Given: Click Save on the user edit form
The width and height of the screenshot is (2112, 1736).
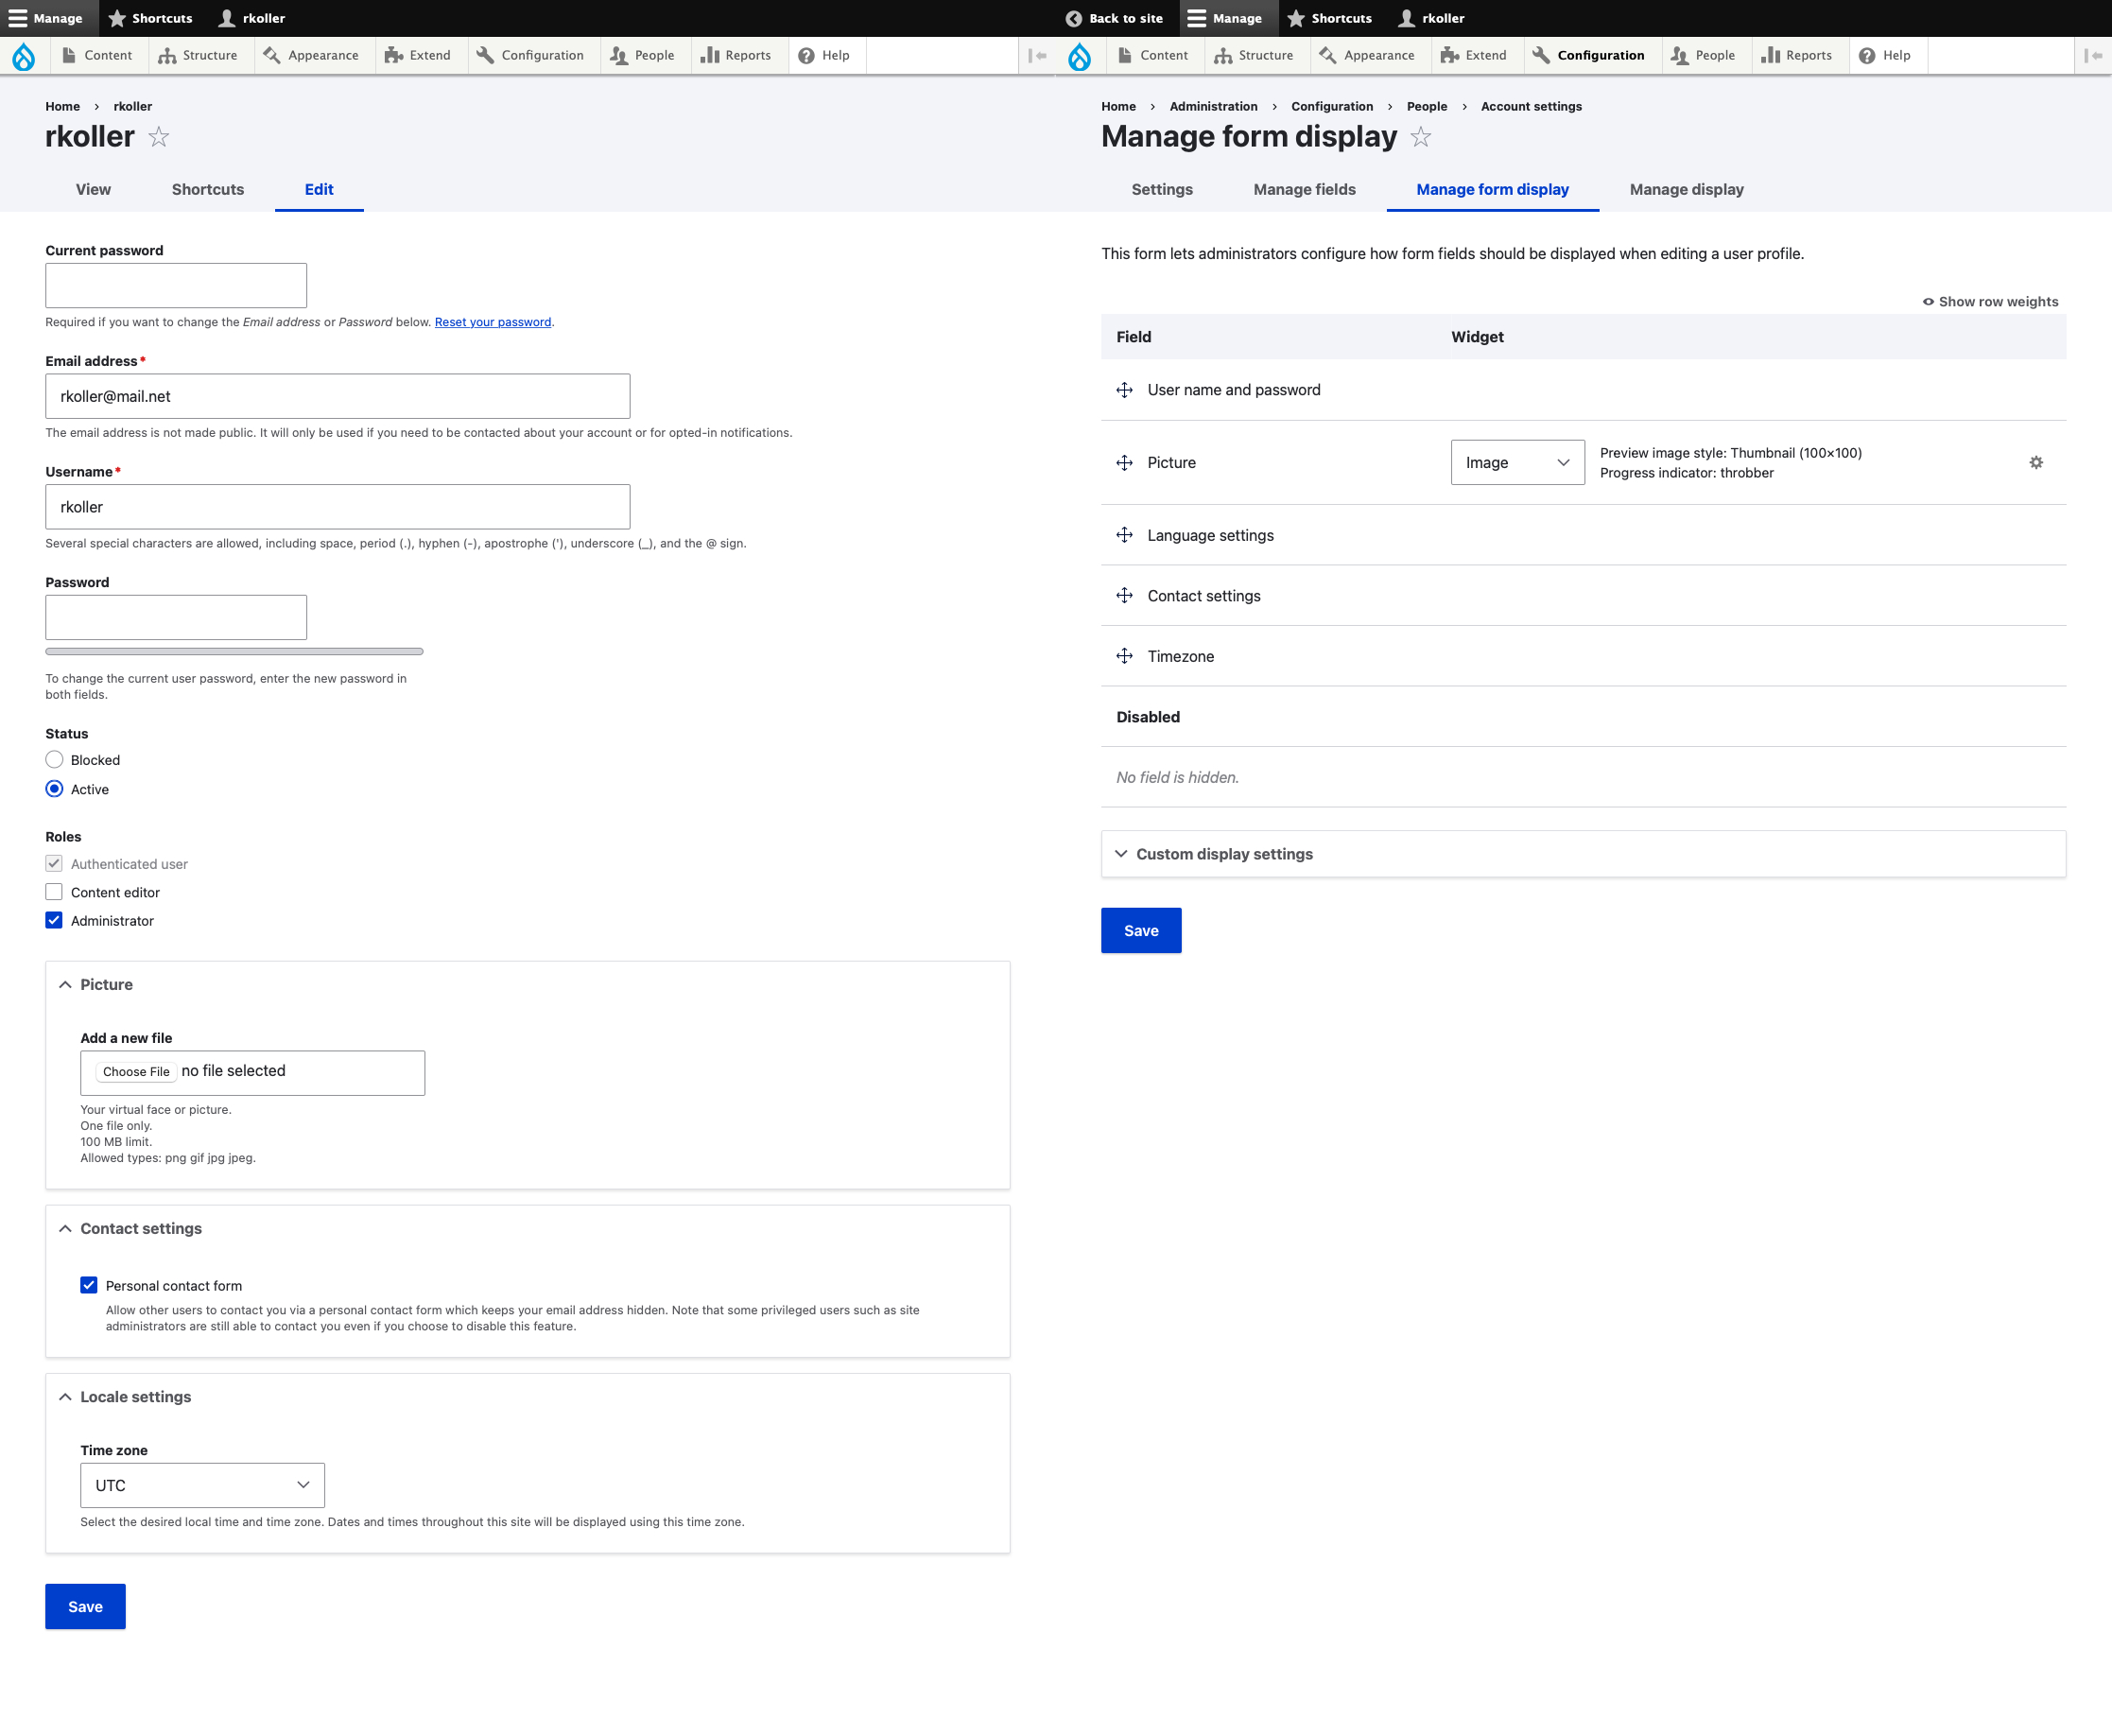Looking at the screenshot, I should pos(85,1606).
